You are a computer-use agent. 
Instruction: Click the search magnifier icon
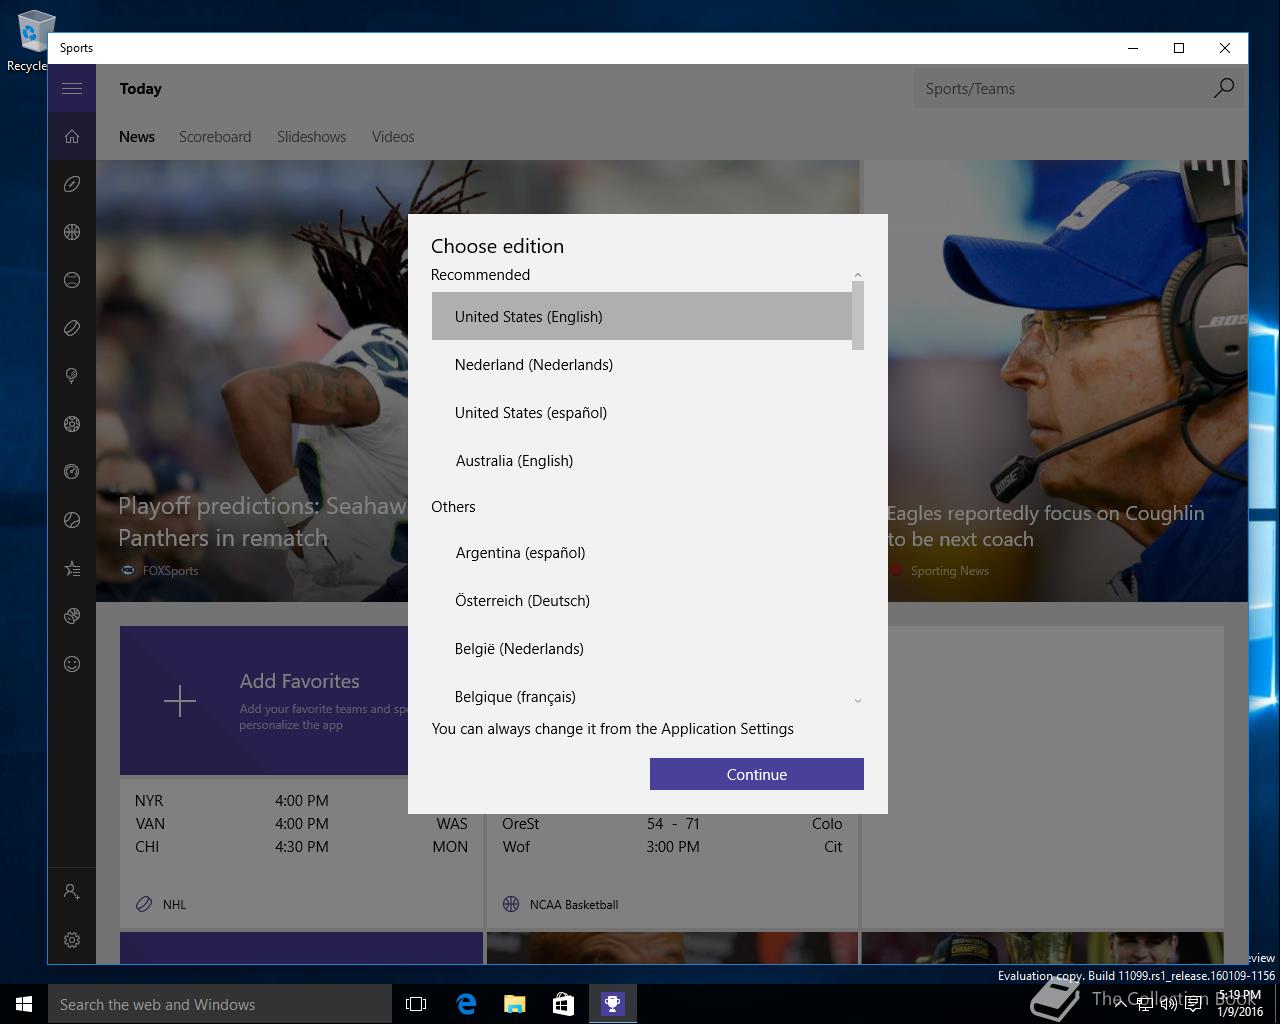1223,88
